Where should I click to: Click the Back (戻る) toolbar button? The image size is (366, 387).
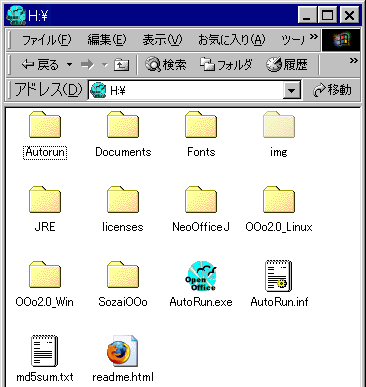(x=40, y=64)
